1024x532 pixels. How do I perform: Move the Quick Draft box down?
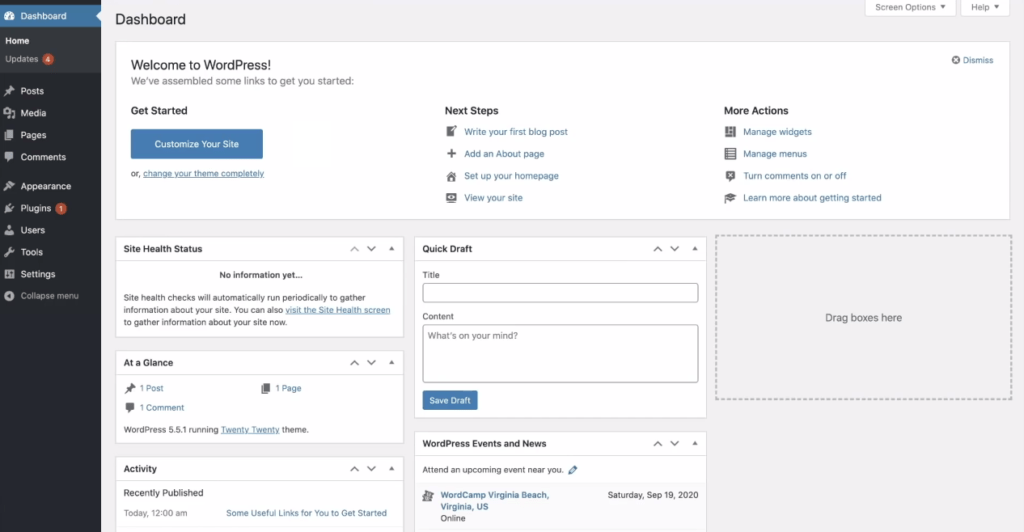pos(675,249)
